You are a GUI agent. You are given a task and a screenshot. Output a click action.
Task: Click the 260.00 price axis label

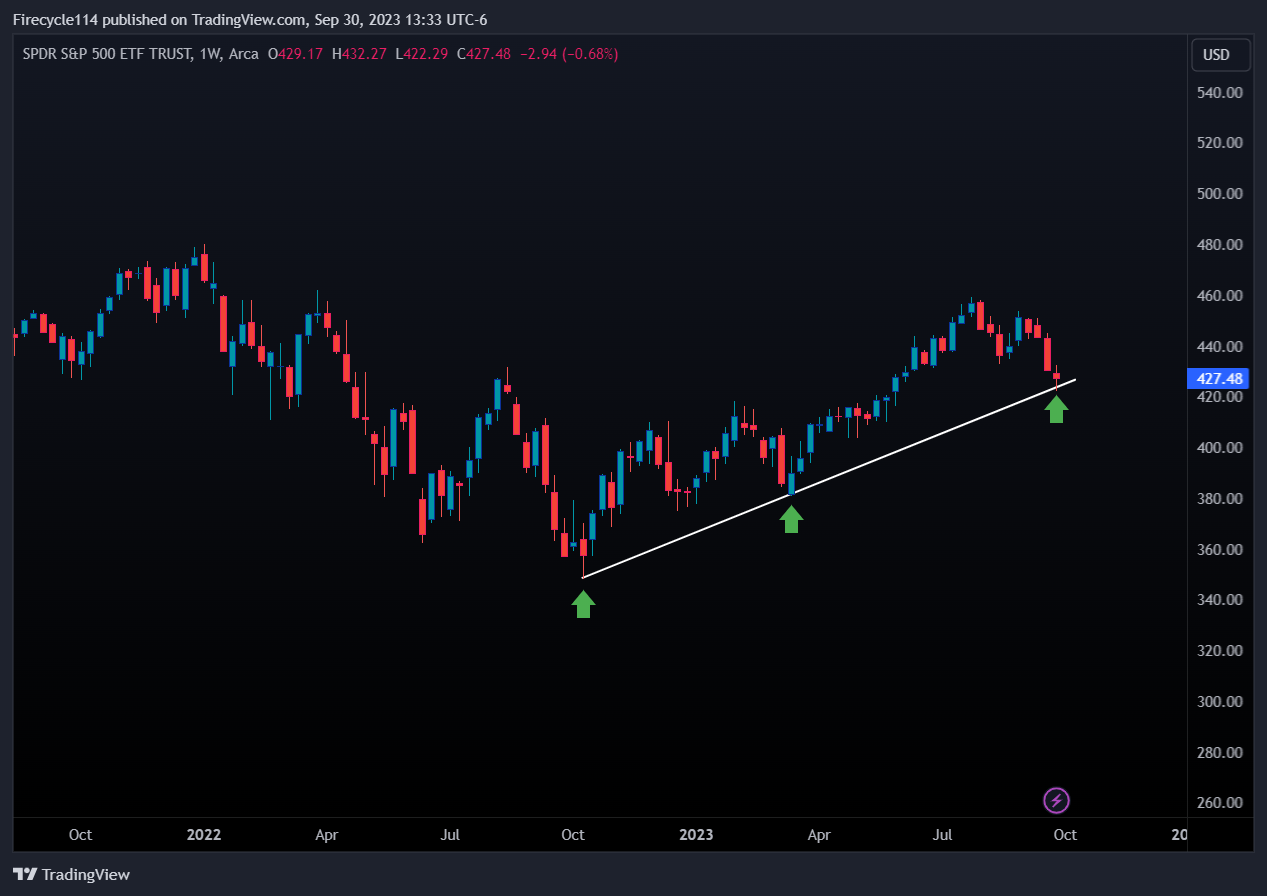[x=1219, y=803]
